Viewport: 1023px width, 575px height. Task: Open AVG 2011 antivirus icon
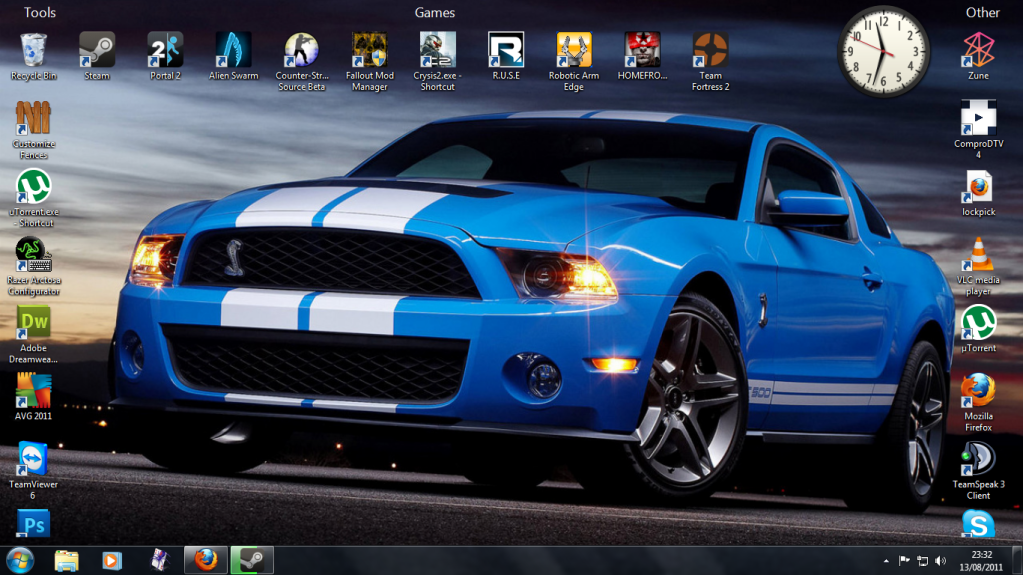pyautogui.click(x=33, y=392)
